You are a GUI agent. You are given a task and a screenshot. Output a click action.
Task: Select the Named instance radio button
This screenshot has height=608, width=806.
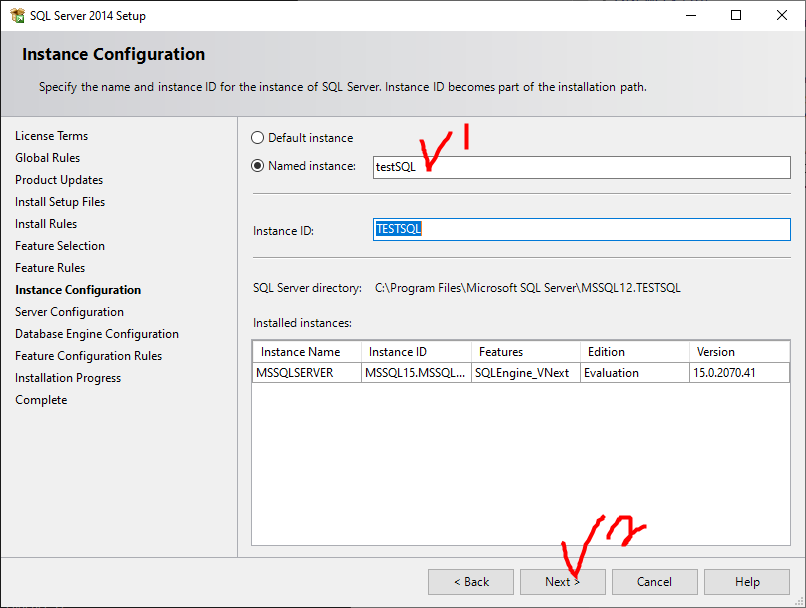257,166
